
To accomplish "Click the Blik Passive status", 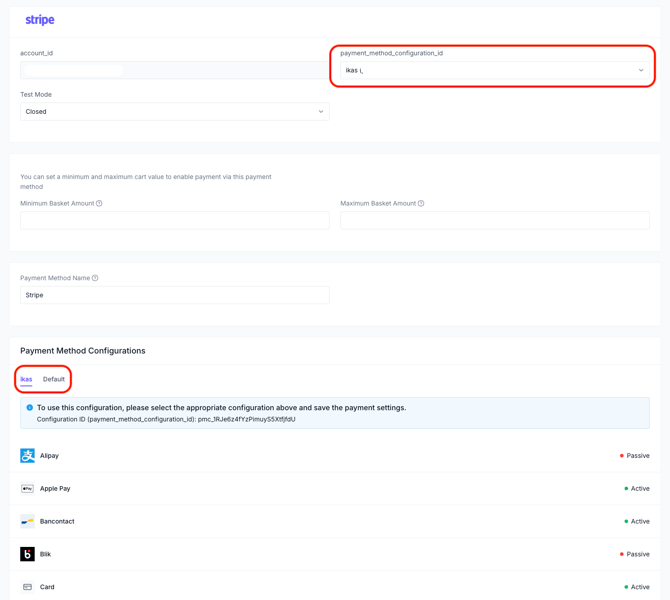I will [635, 554].
